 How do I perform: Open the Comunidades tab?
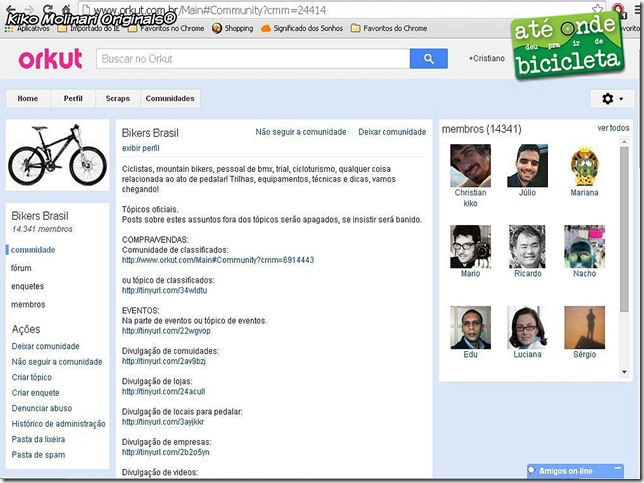pos(170,99)
